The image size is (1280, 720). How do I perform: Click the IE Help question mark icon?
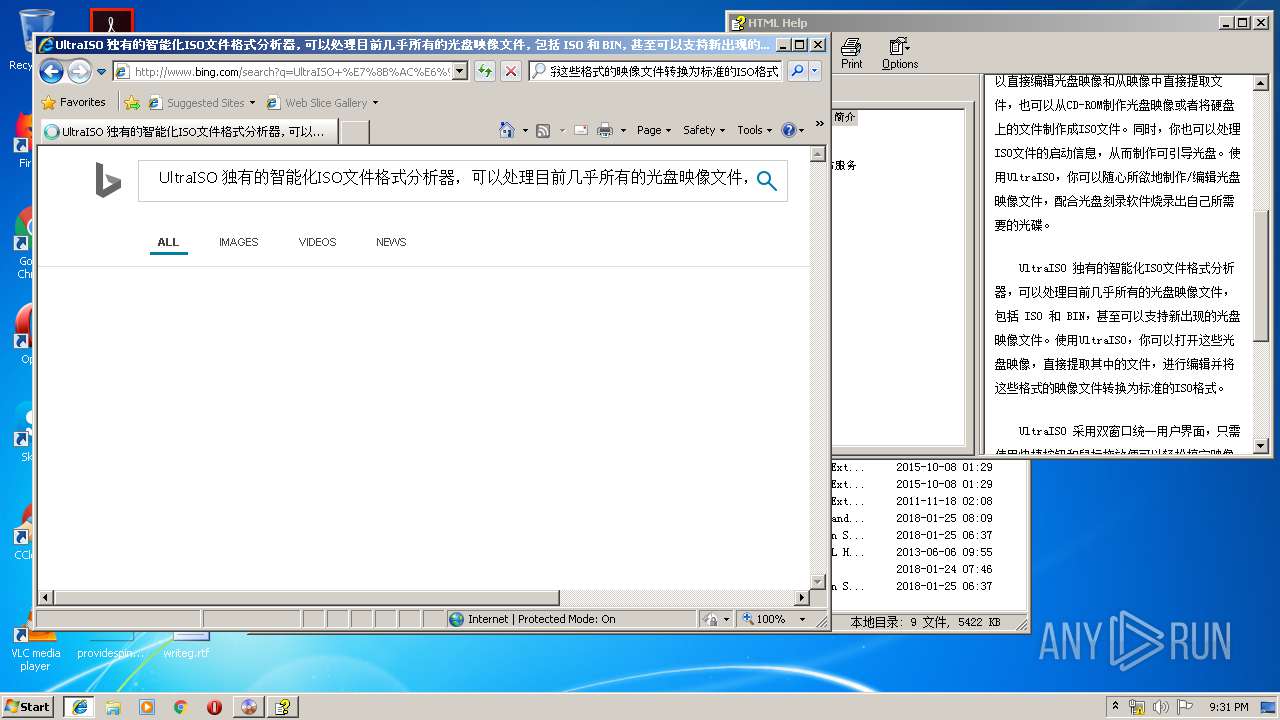(x=788, y=130)
